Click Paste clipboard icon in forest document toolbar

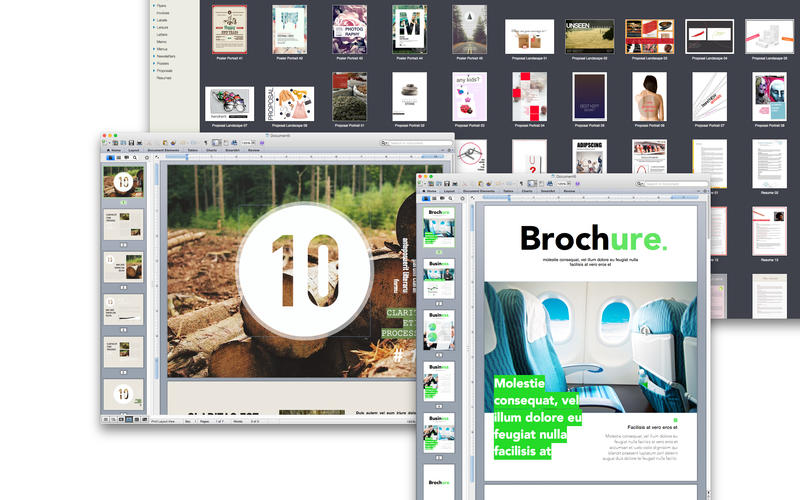click(165, 143)
